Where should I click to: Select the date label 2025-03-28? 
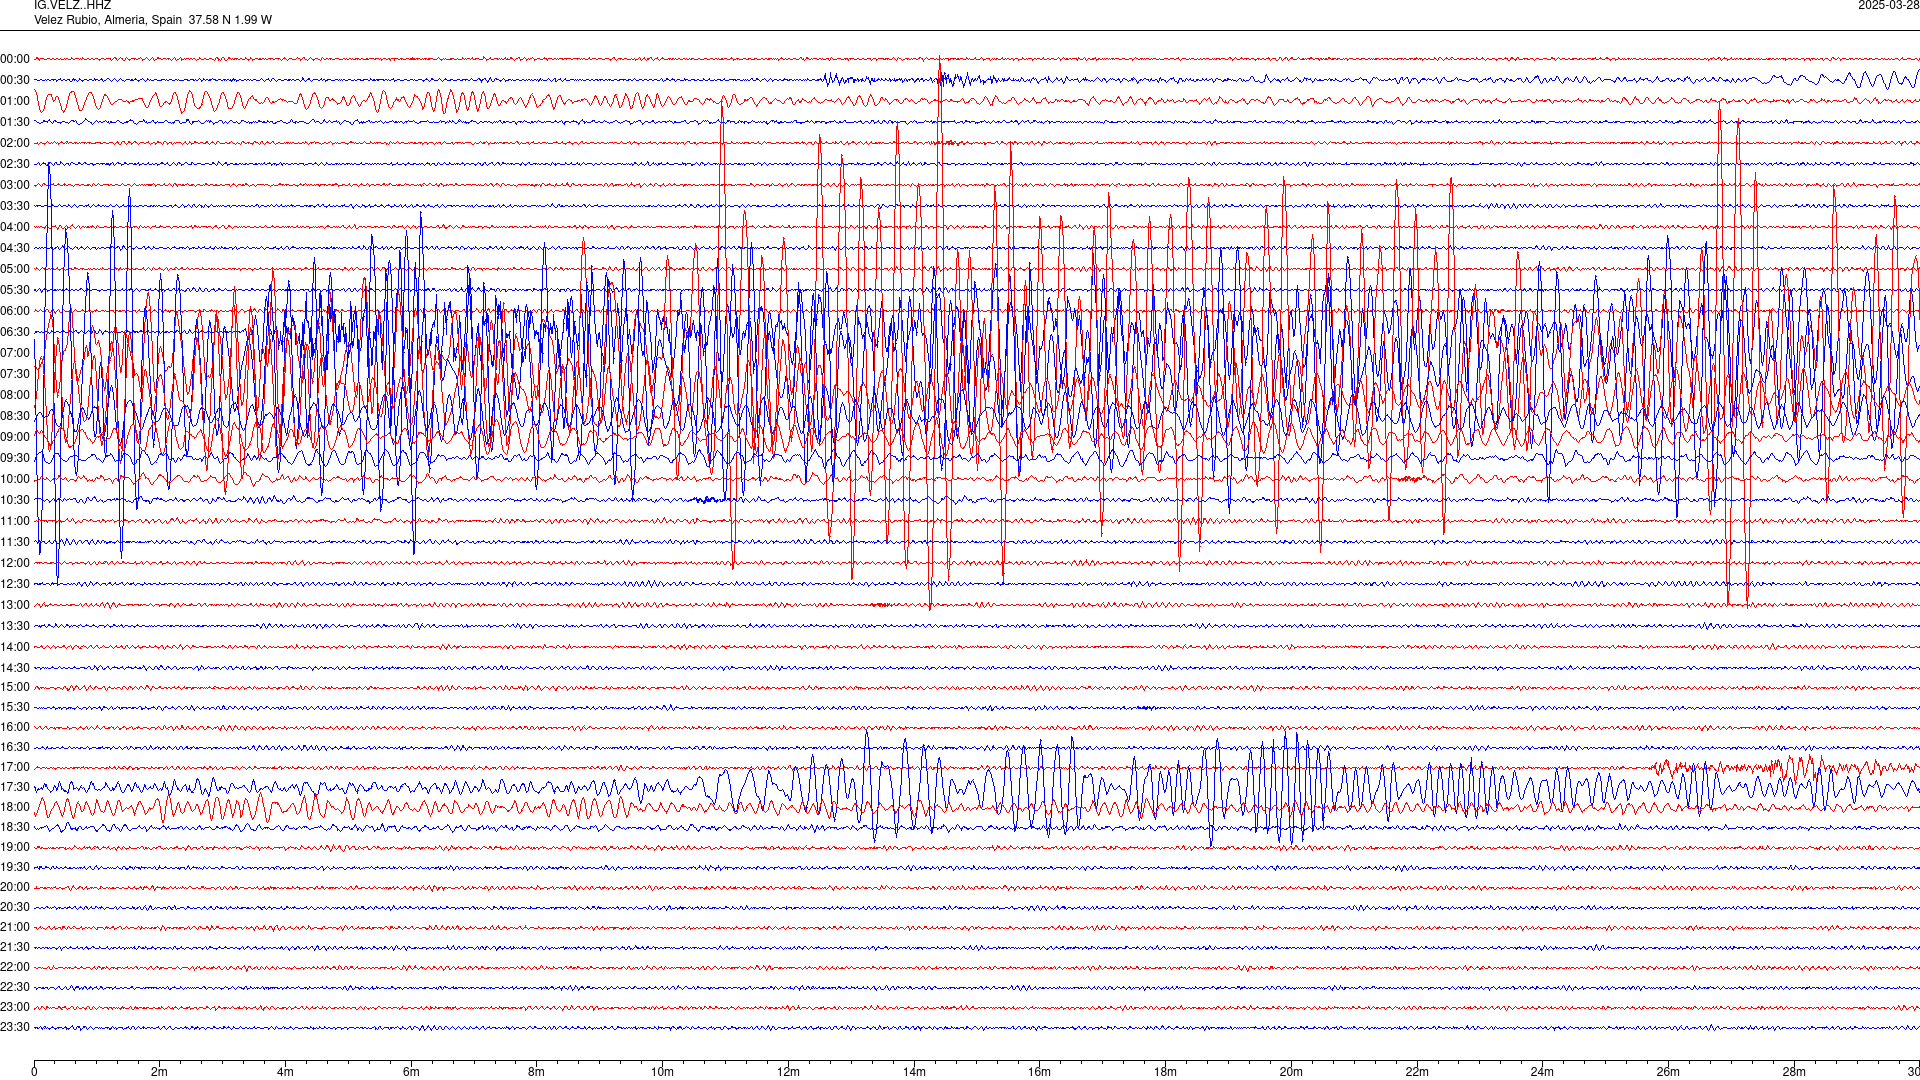click(x=1888, y=5)
